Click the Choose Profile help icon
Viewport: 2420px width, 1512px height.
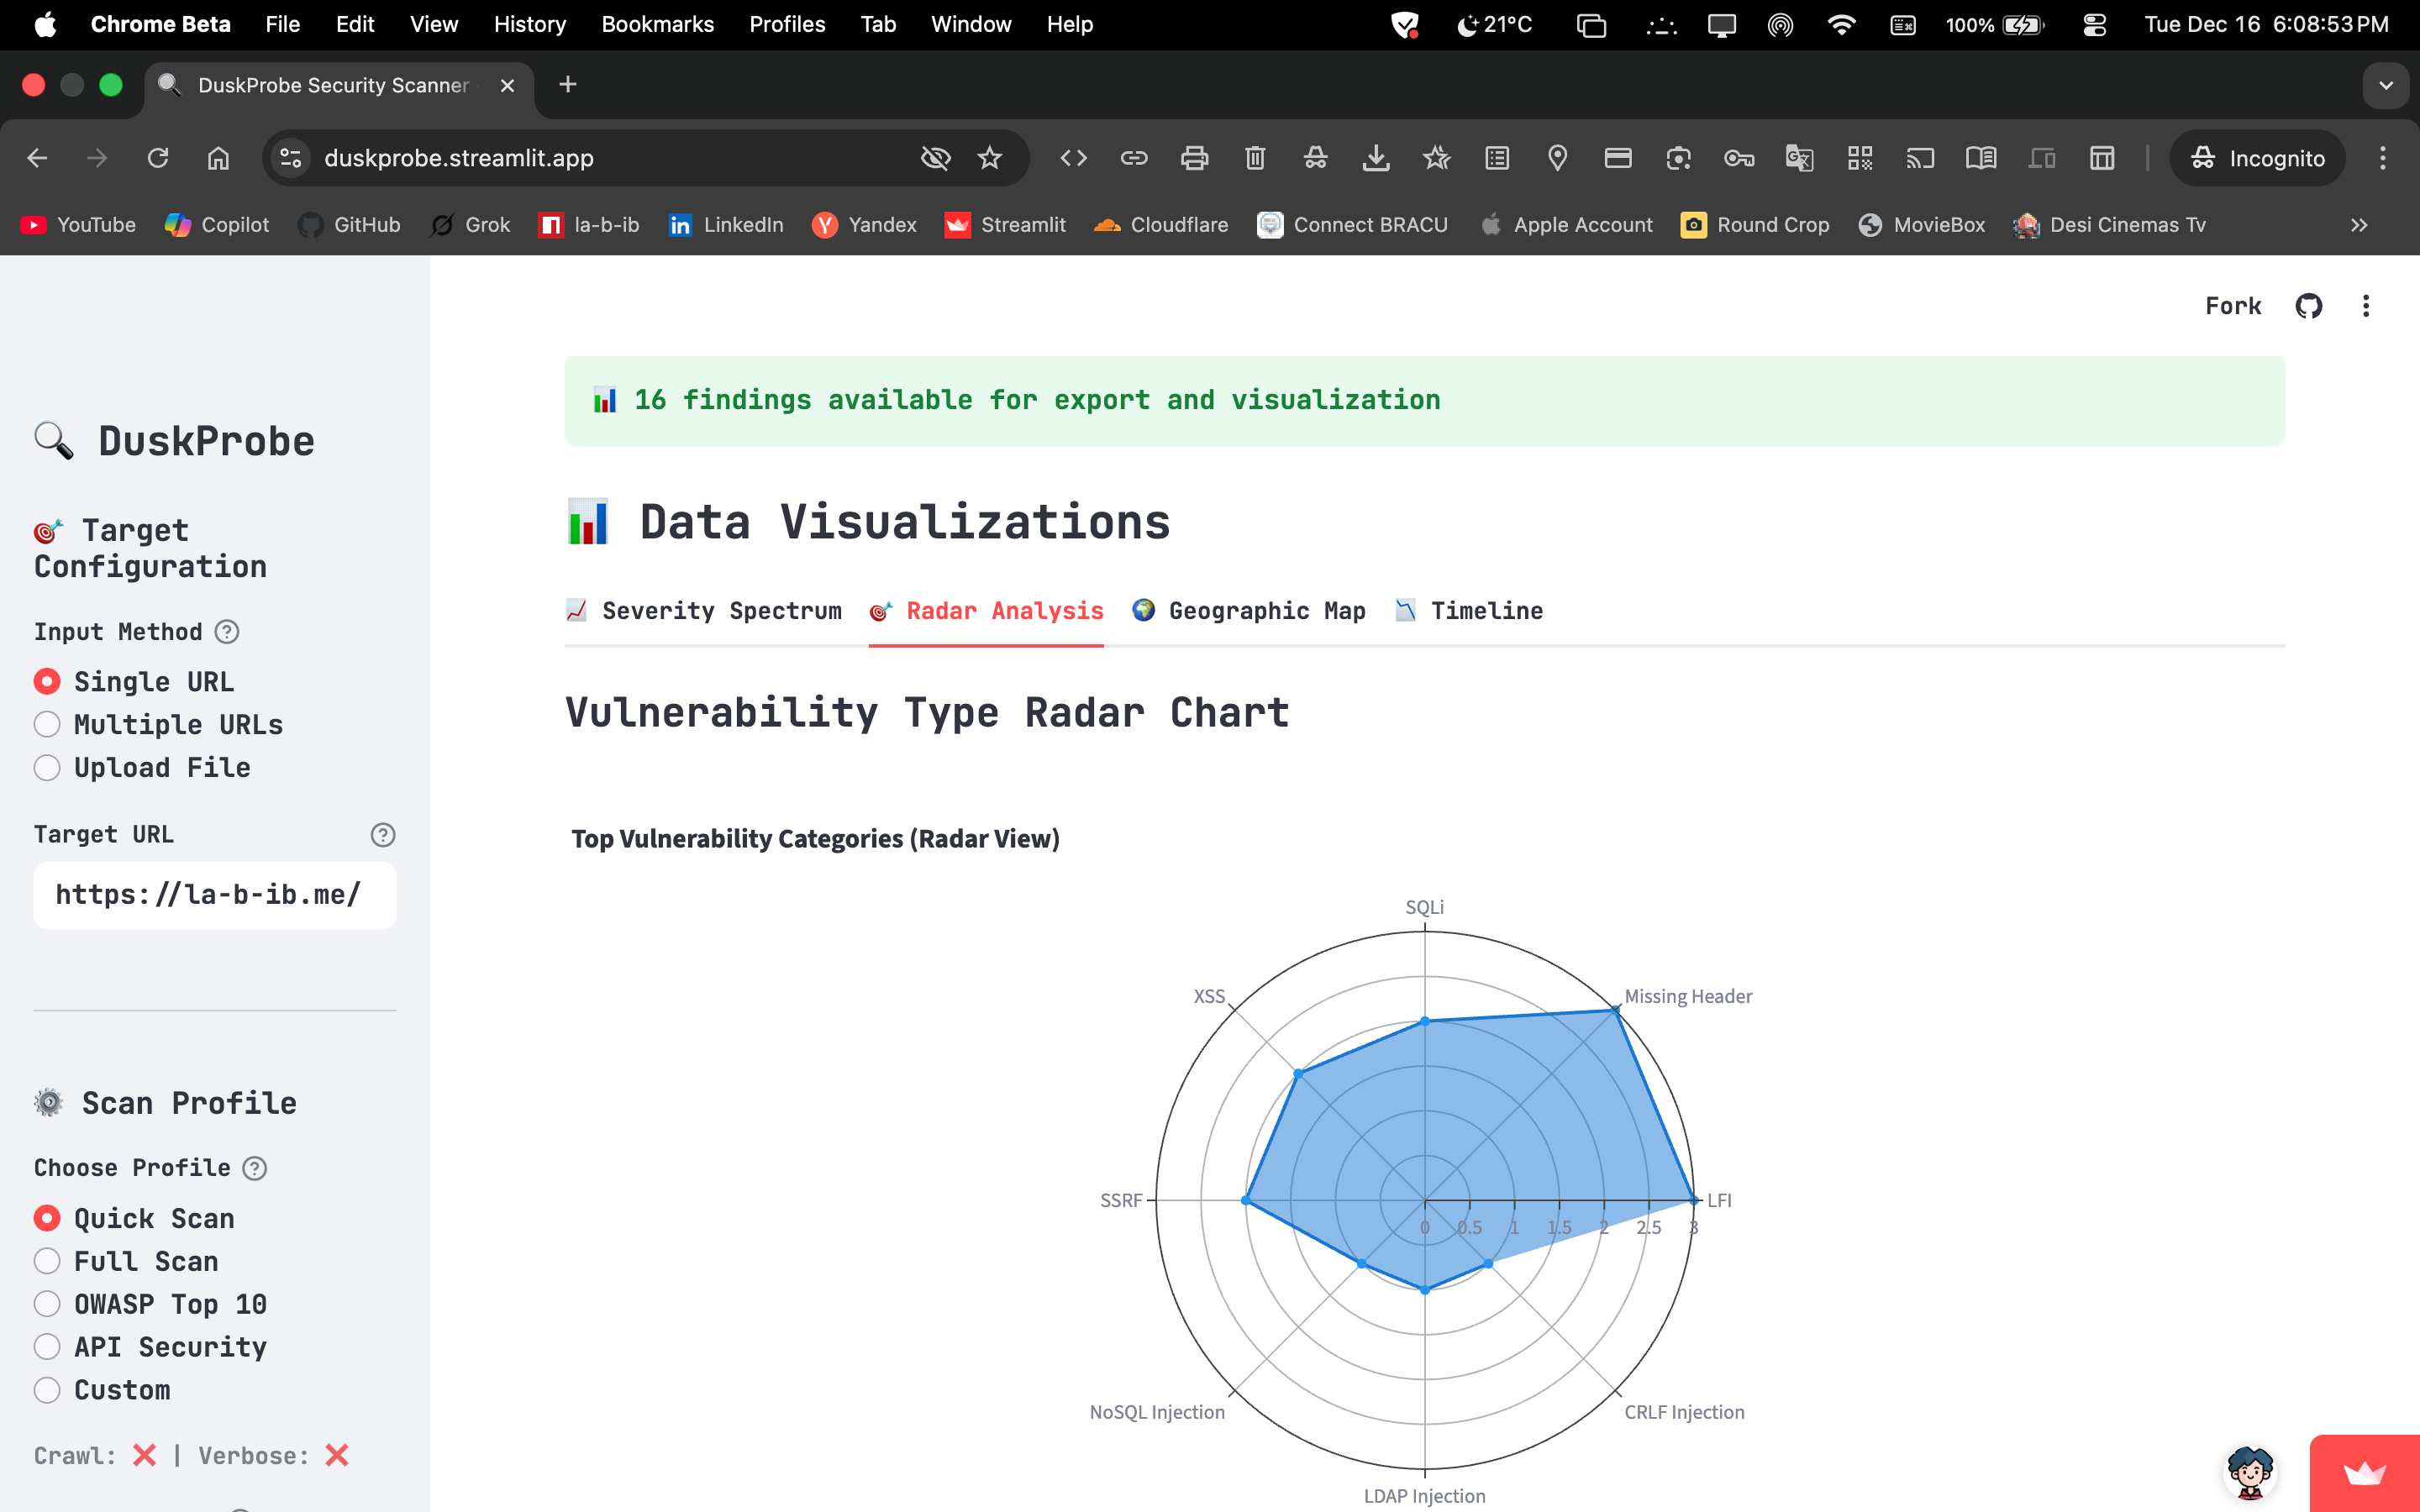tap(255, 1168)
